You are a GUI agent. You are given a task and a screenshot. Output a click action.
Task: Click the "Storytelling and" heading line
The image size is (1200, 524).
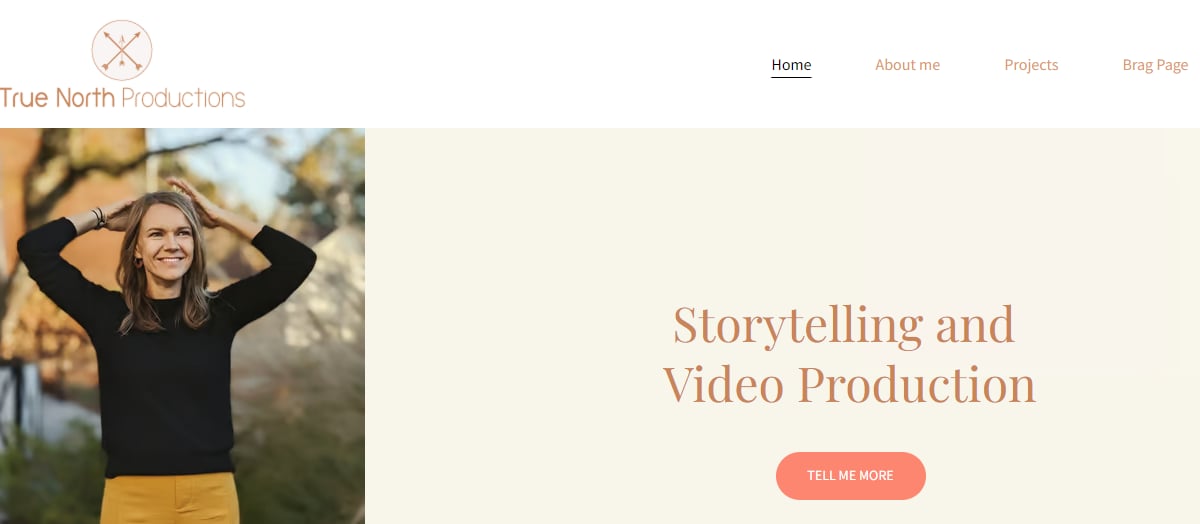point(843,324)
